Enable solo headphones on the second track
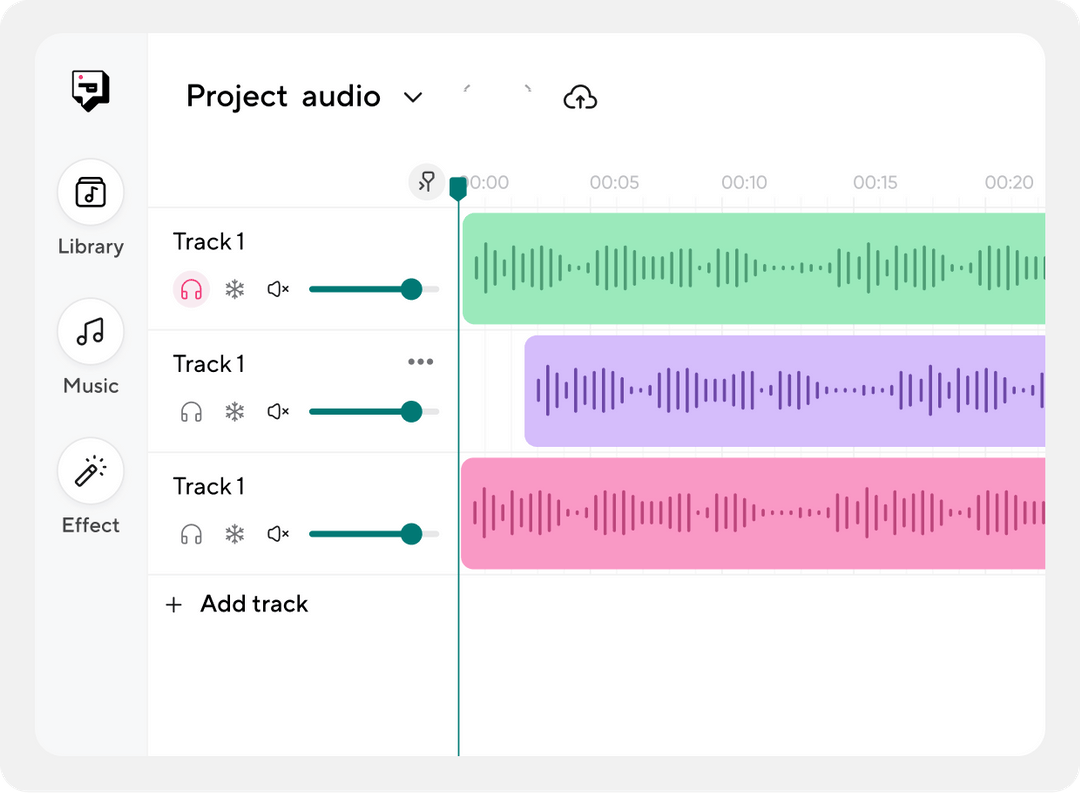This screenshot has width=1080, height=793. (x=191, y=411)
